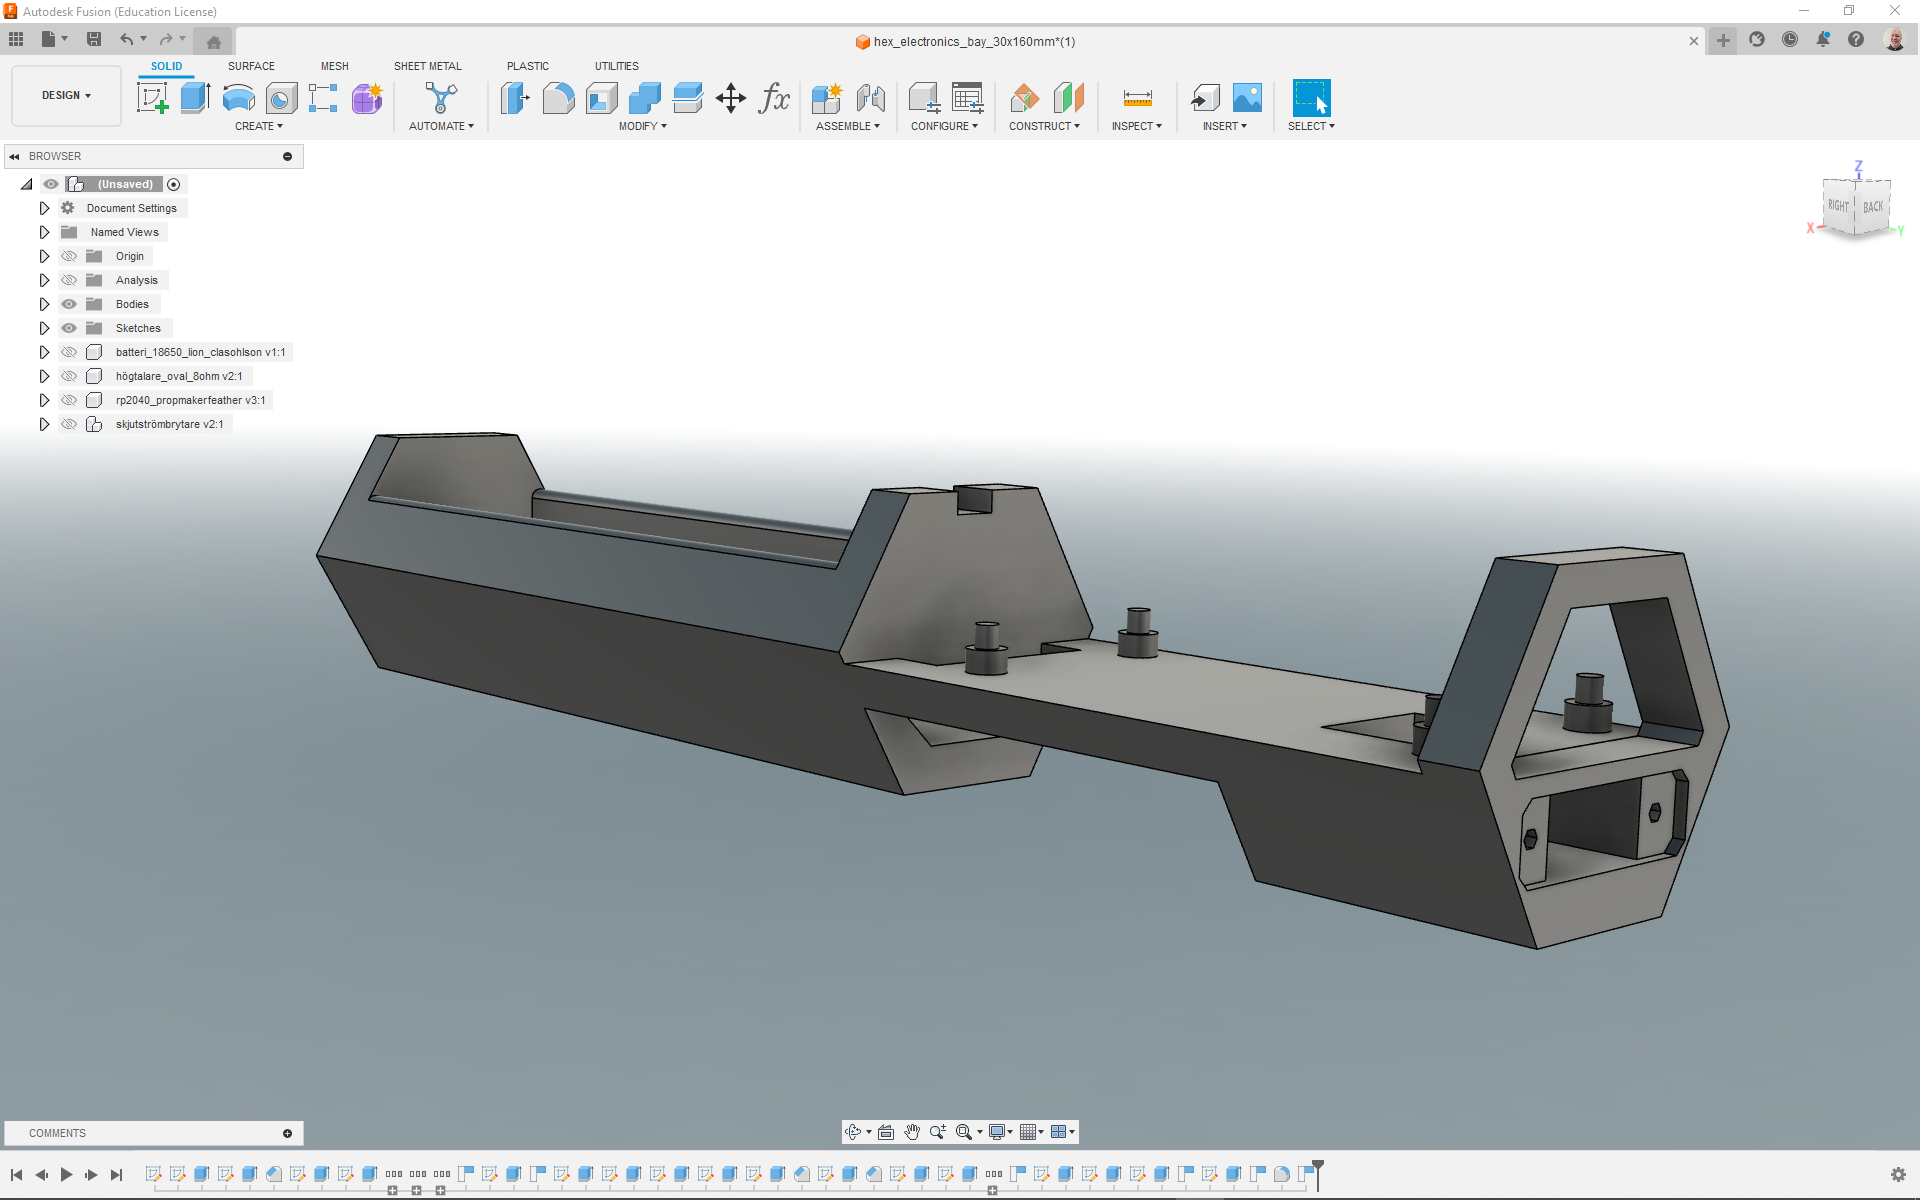This screenshot has width=1920, height=1200.
Task: Switch to the UTILITIES tab
Action: (617, 66)
